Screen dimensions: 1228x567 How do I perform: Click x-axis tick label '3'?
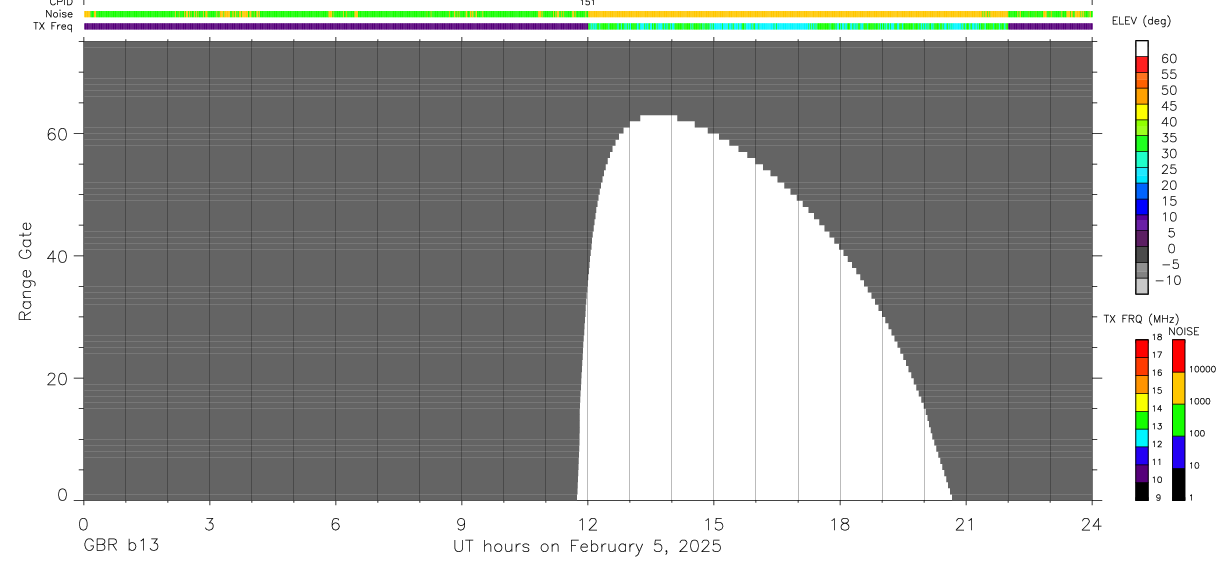coord(209,524)
